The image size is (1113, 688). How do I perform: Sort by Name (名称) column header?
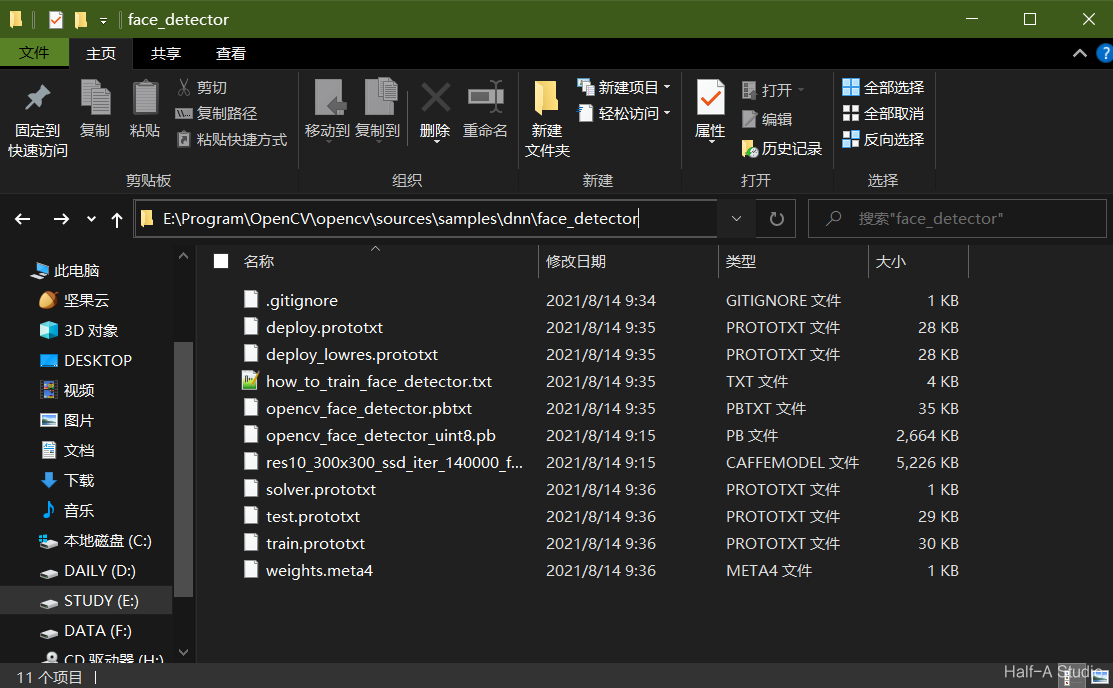tap(259, 261)
